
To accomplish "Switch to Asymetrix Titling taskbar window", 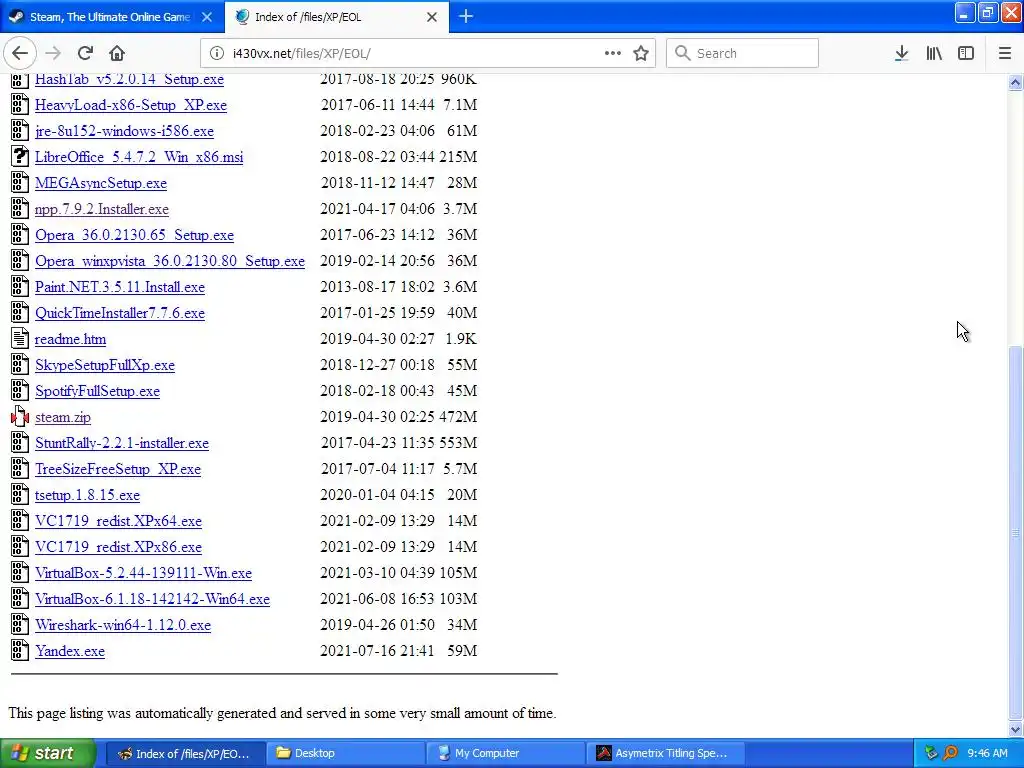I will (666, 753).
